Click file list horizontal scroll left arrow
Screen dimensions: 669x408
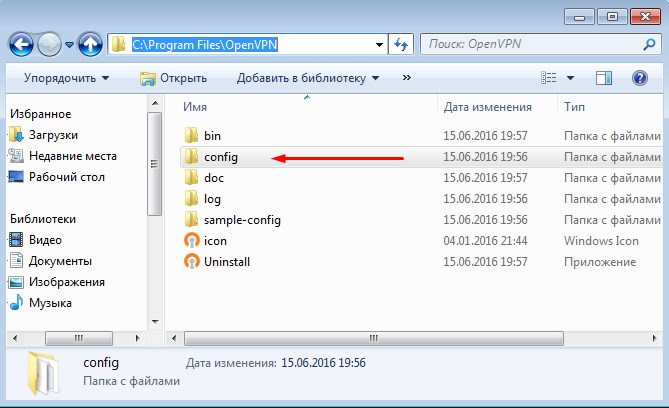tap(174, 338)
